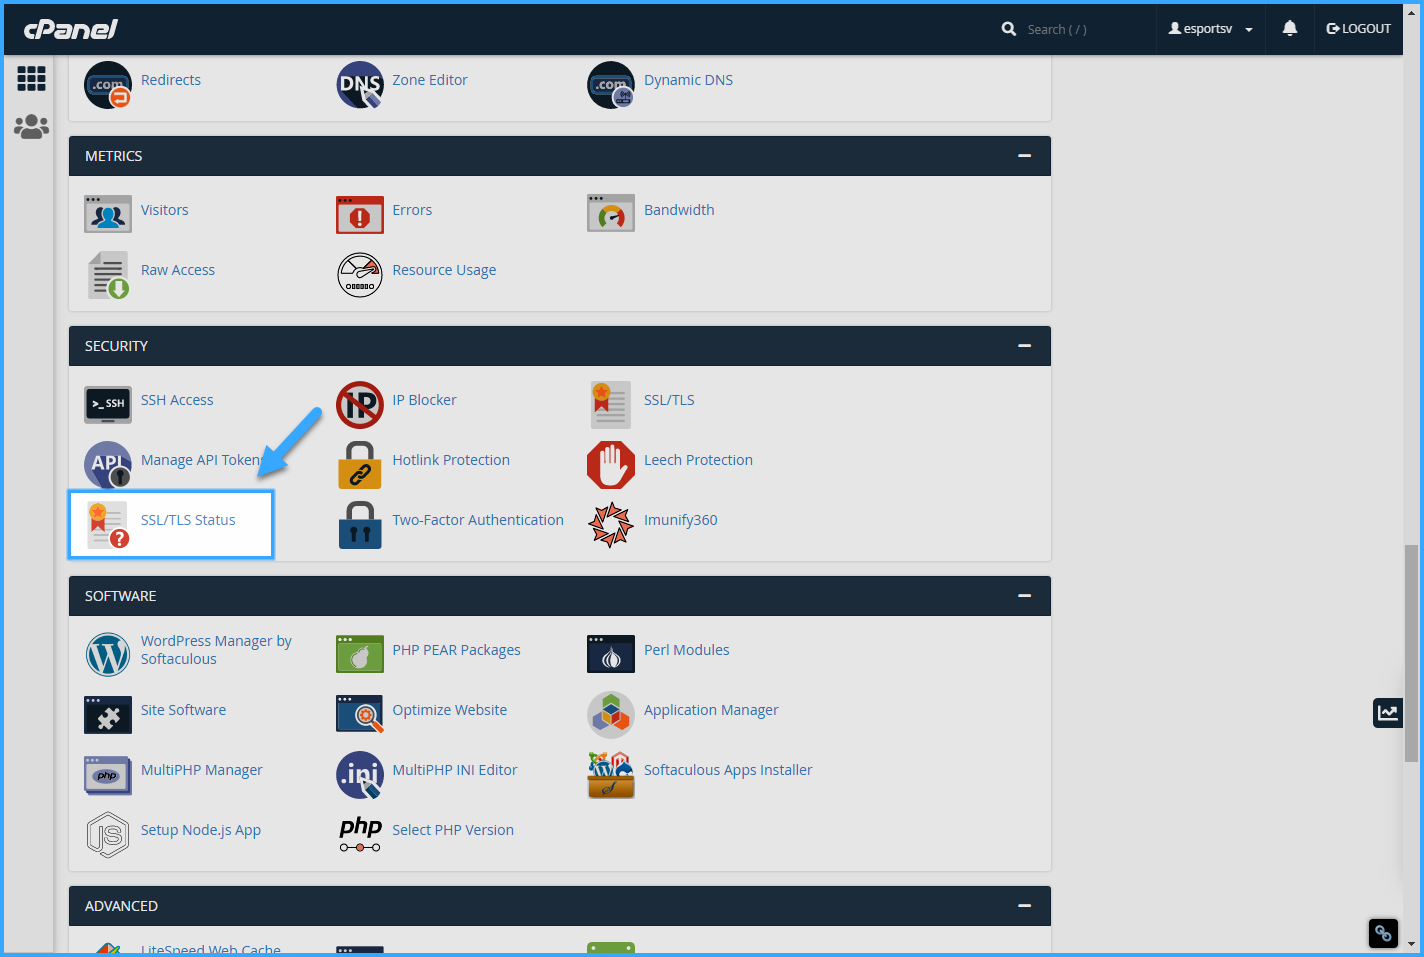
Task: Open the Perl Modules link
Action: [x=687, y=650]
